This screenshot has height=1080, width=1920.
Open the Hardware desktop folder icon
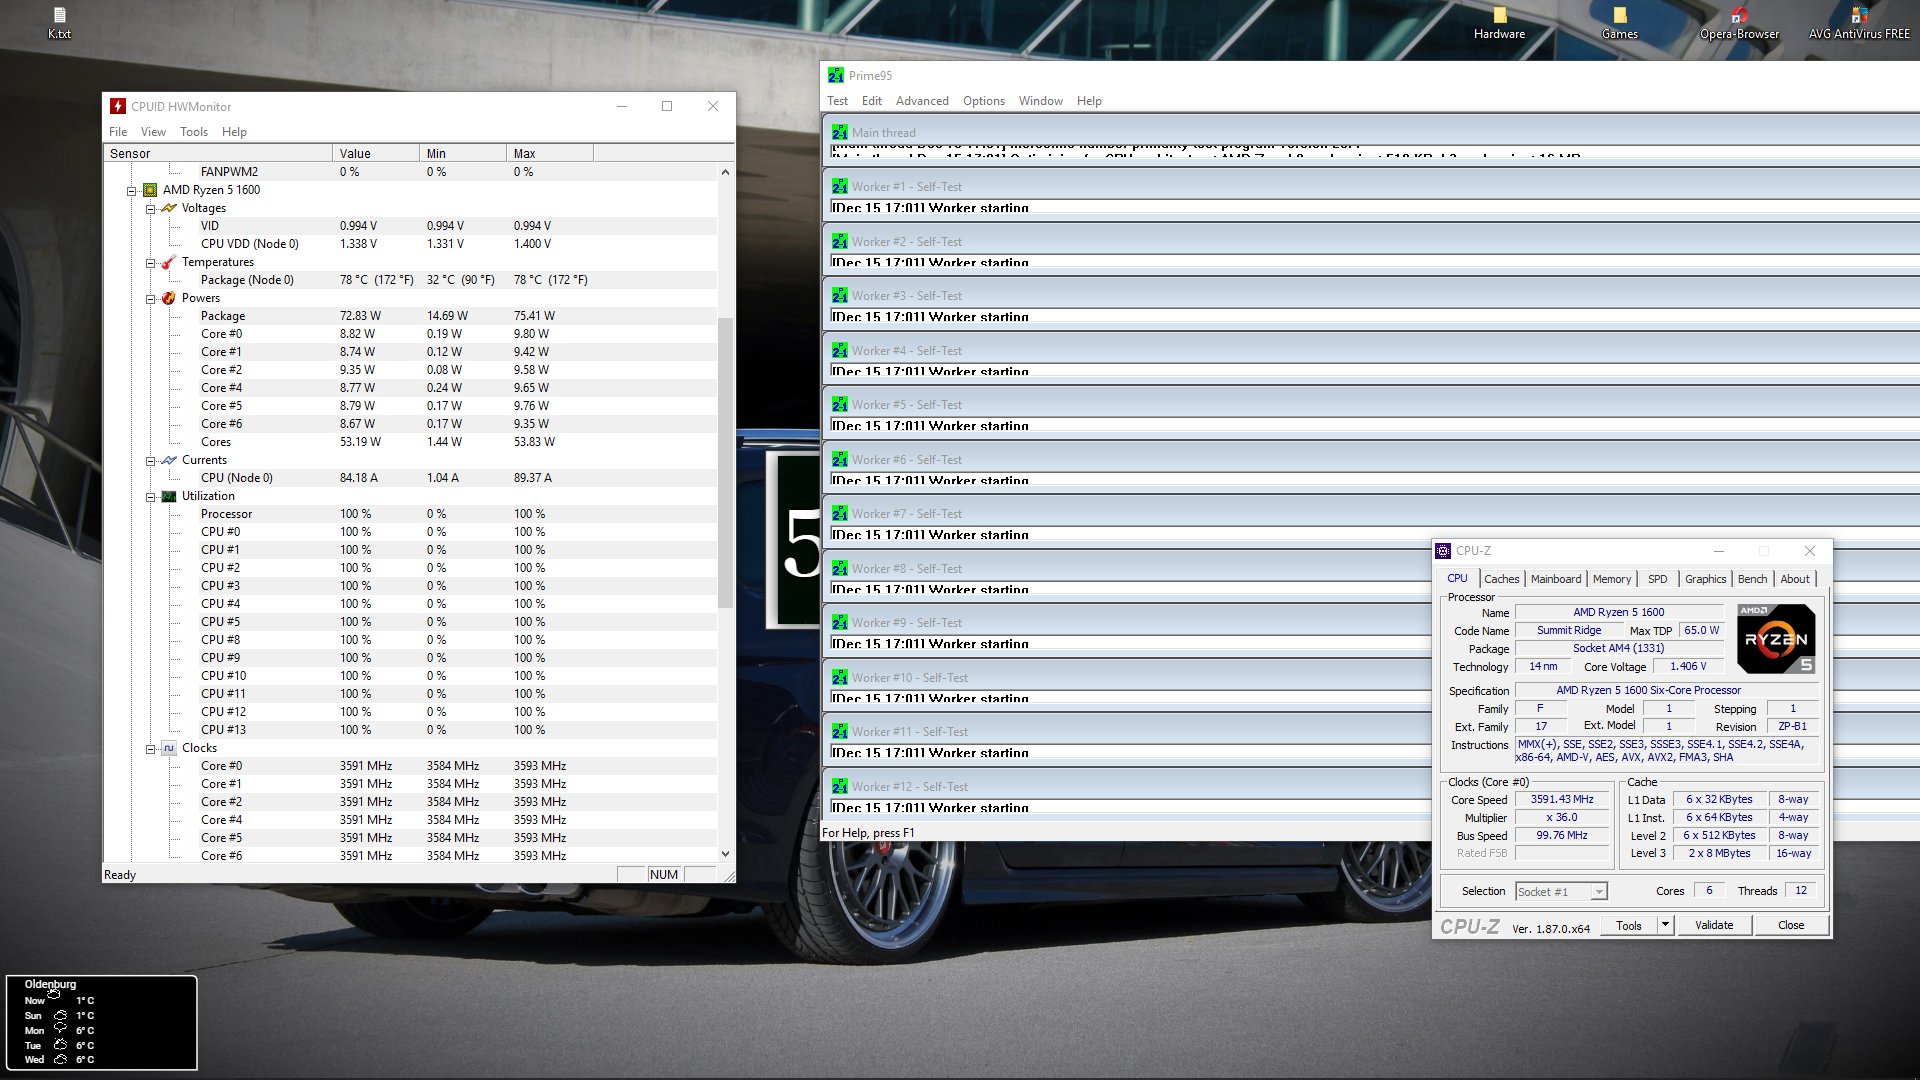[1499, 17]
